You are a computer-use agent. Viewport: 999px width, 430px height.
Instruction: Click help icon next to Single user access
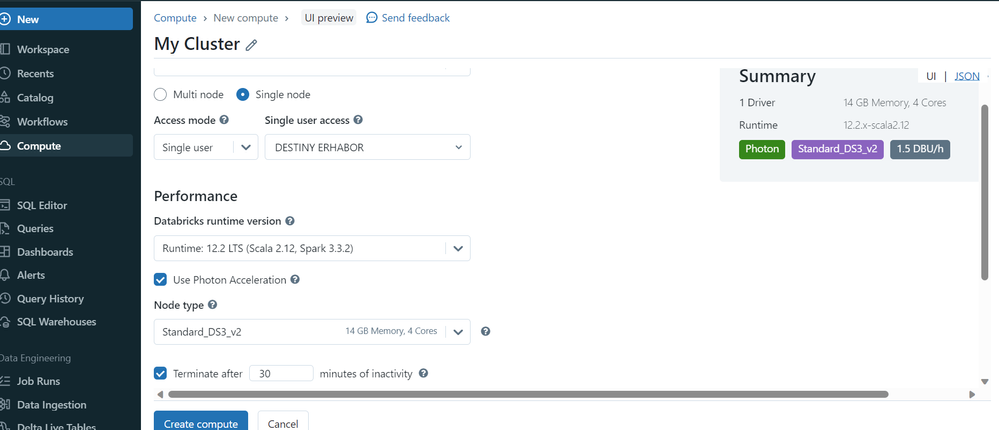tap(358, 119)
